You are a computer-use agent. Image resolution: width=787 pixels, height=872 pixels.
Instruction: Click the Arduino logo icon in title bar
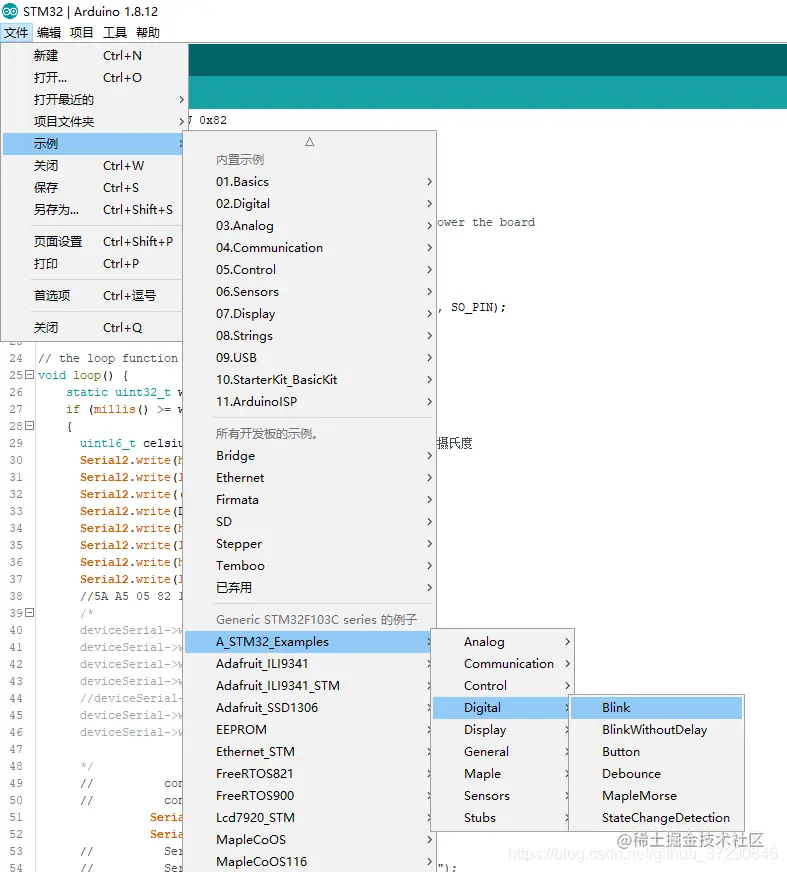click(10, 11)
